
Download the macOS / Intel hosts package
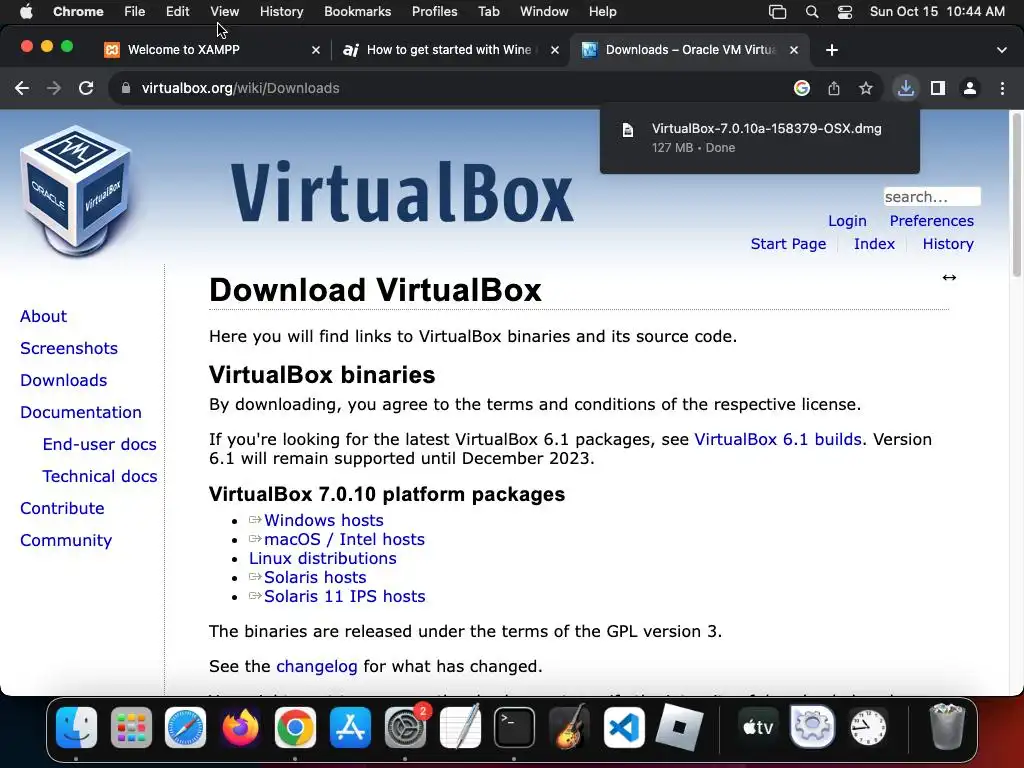(344, 539)
